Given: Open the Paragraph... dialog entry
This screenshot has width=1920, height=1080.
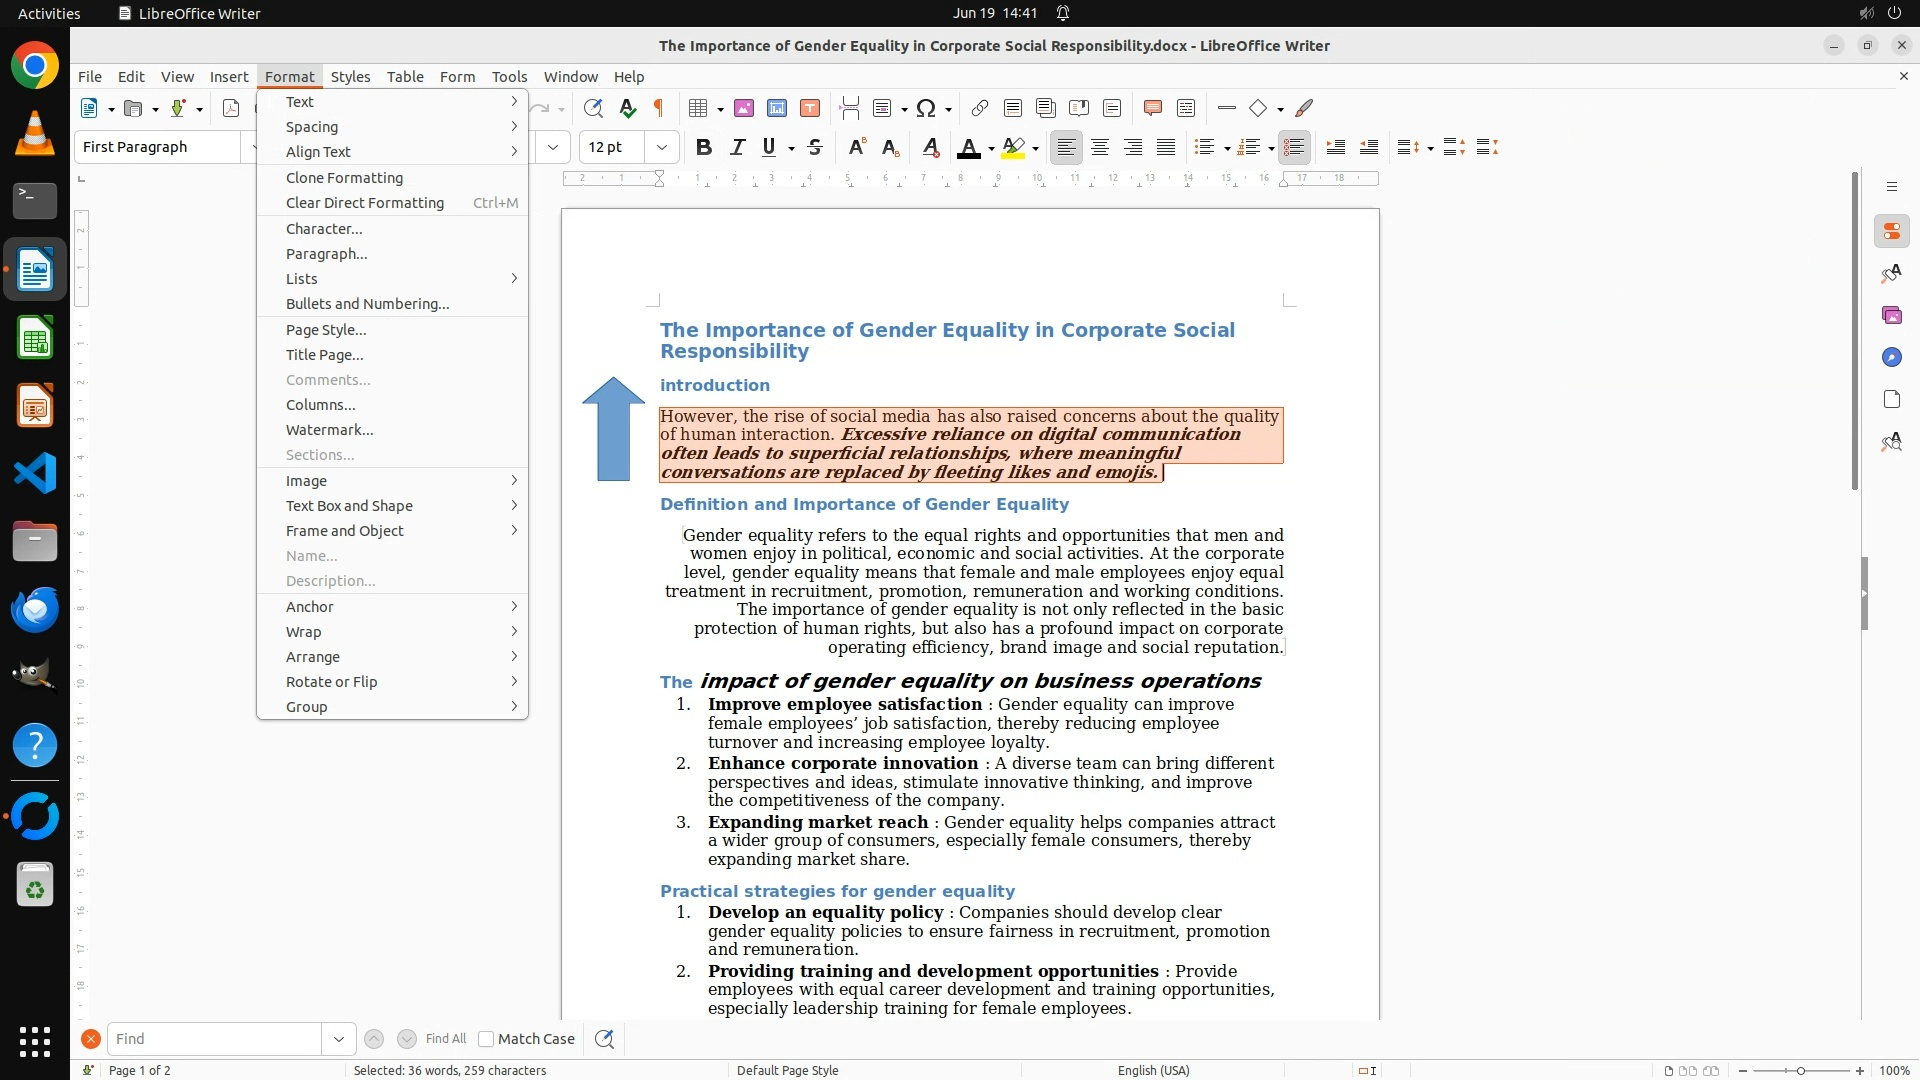Looking at the screenshot, I should point(326,254).
